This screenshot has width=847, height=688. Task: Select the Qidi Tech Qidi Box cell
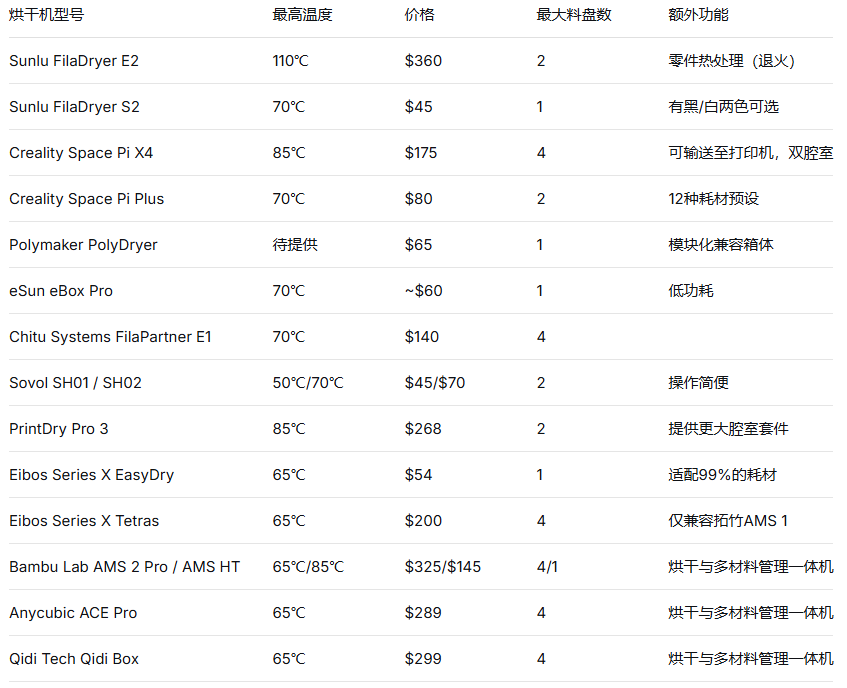pos(74,659)
